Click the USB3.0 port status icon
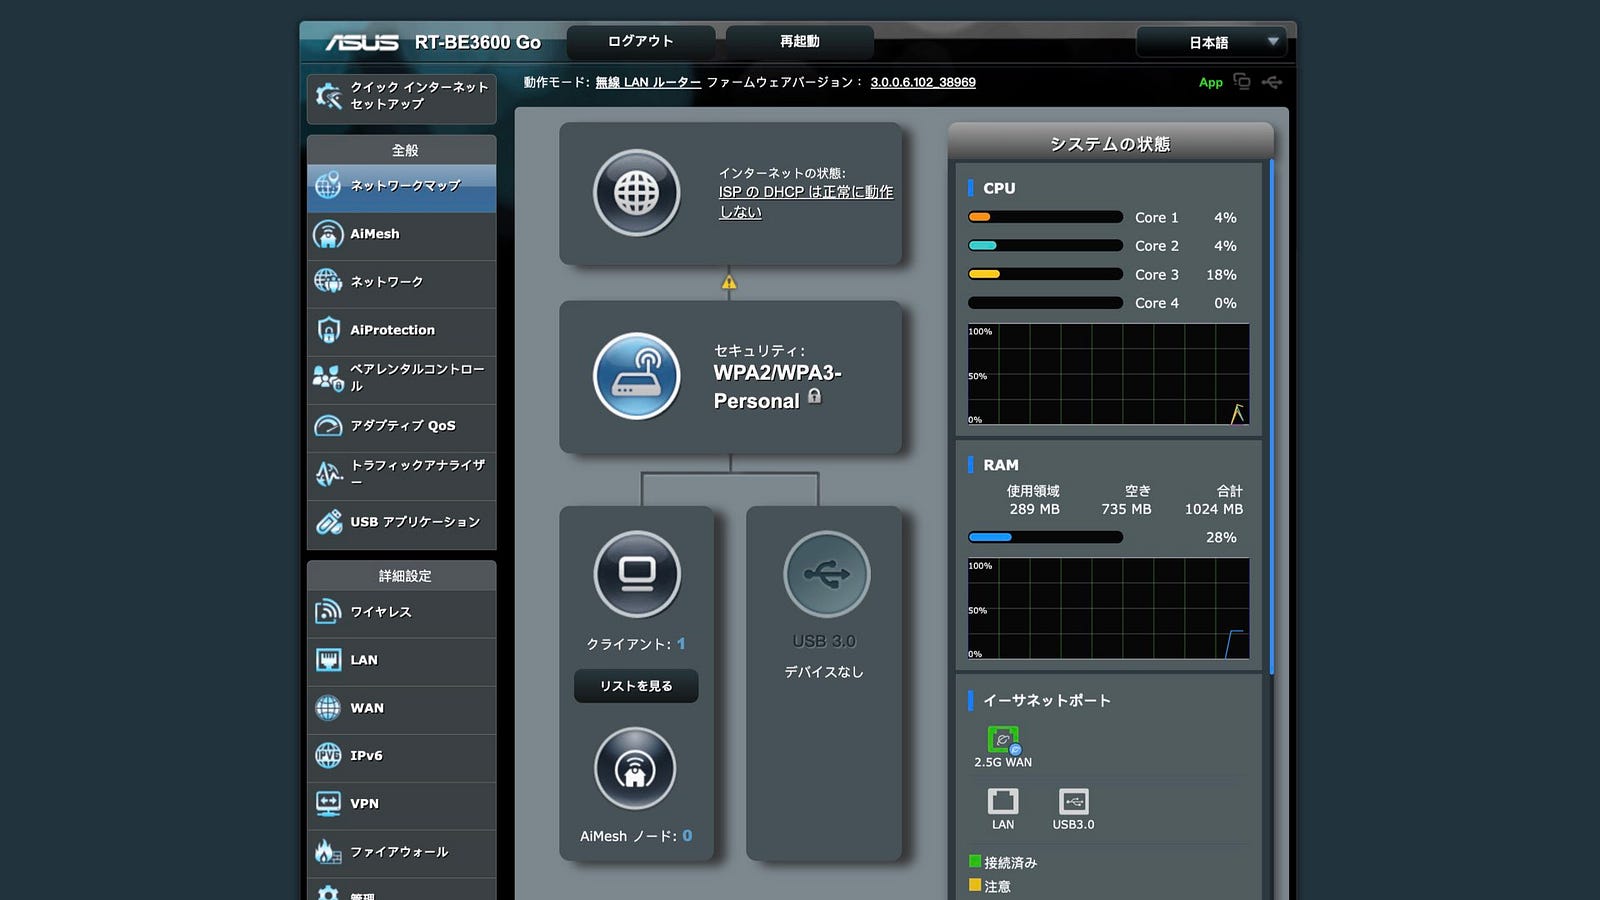Viewport: 1600px width, 900px height. 1073,802
